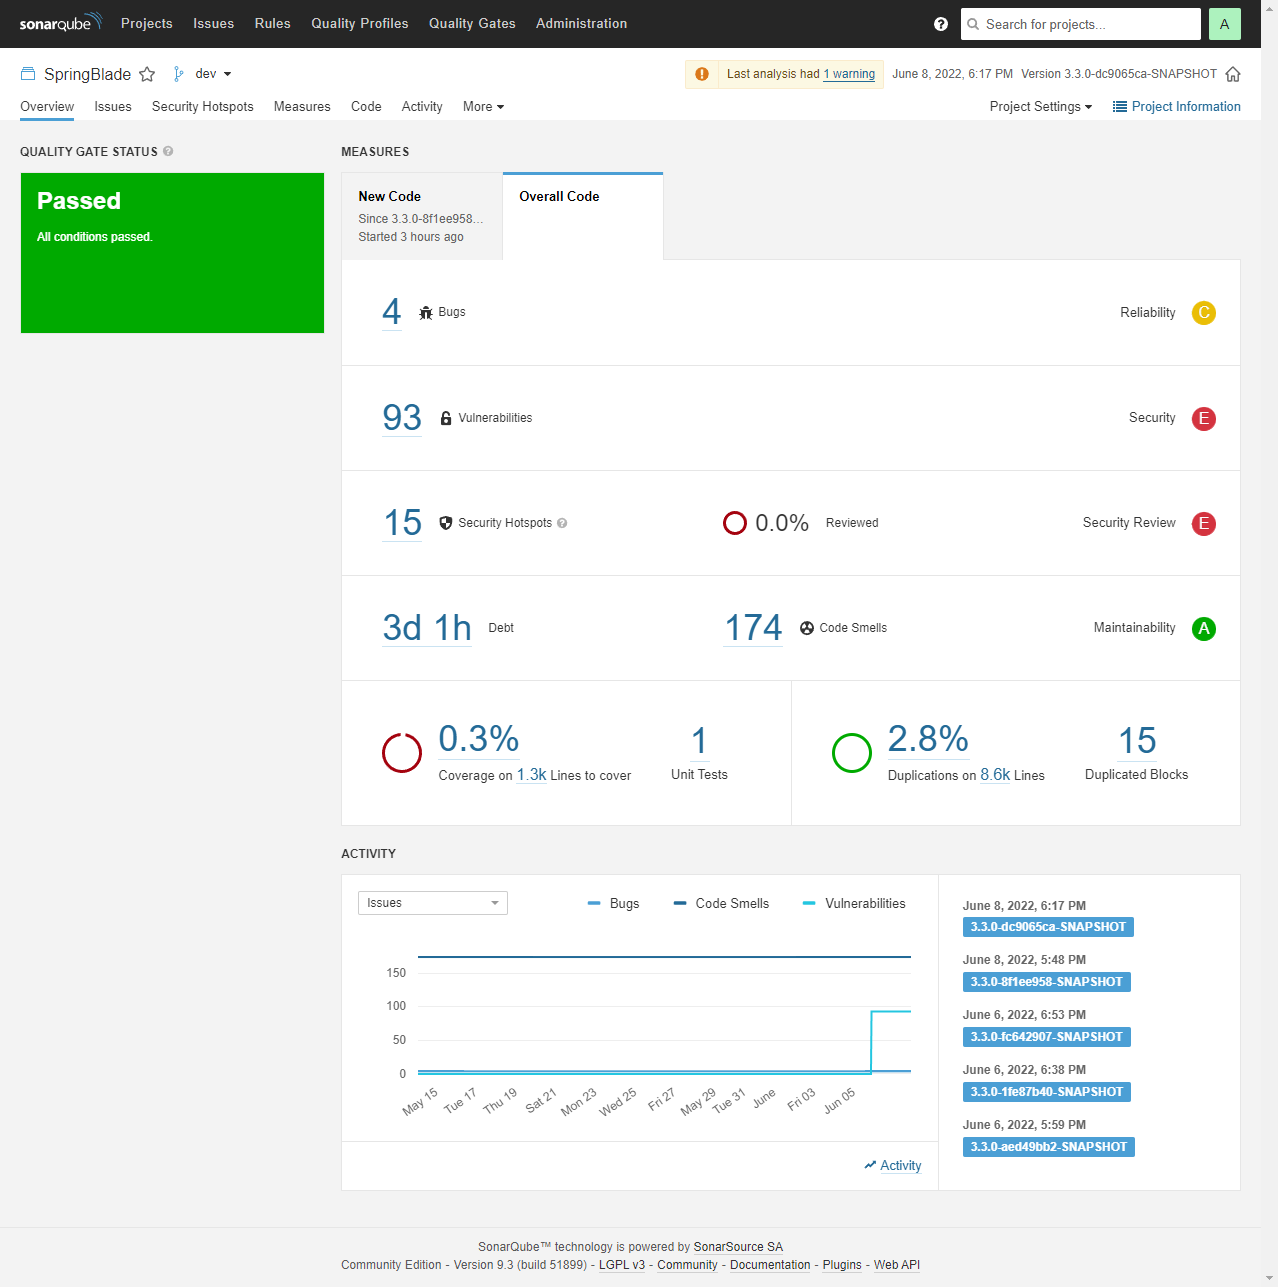Open the 4 bugs count
This screenshot has width=1278, height=1287.
(392, 312)
